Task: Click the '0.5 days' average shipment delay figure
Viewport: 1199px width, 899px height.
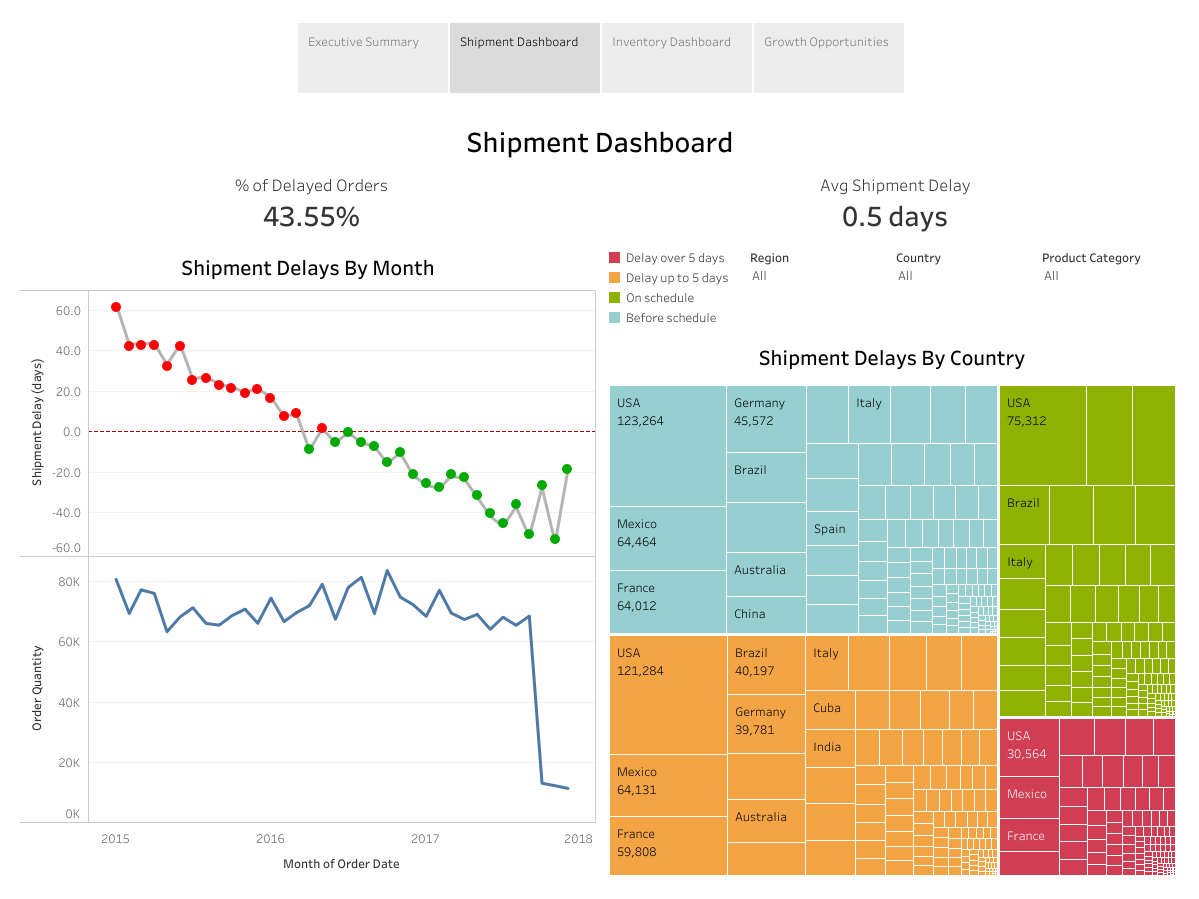Action: (894, 216)
